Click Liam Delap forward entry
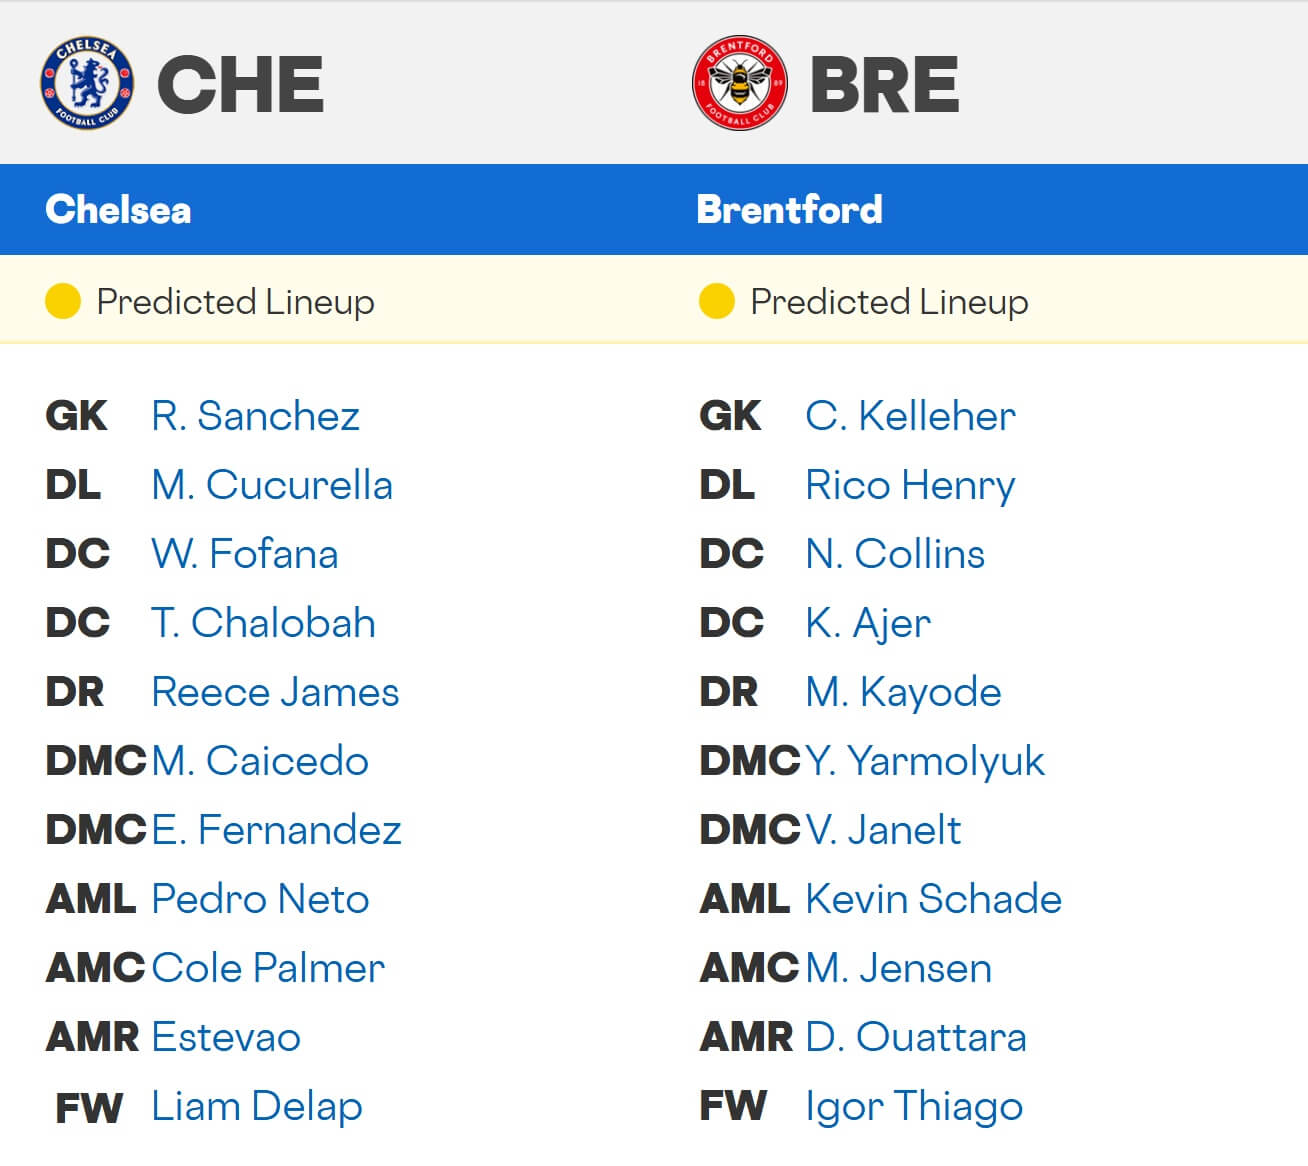Screen dimensions: 1308x1166 (x=256, y=1107)
